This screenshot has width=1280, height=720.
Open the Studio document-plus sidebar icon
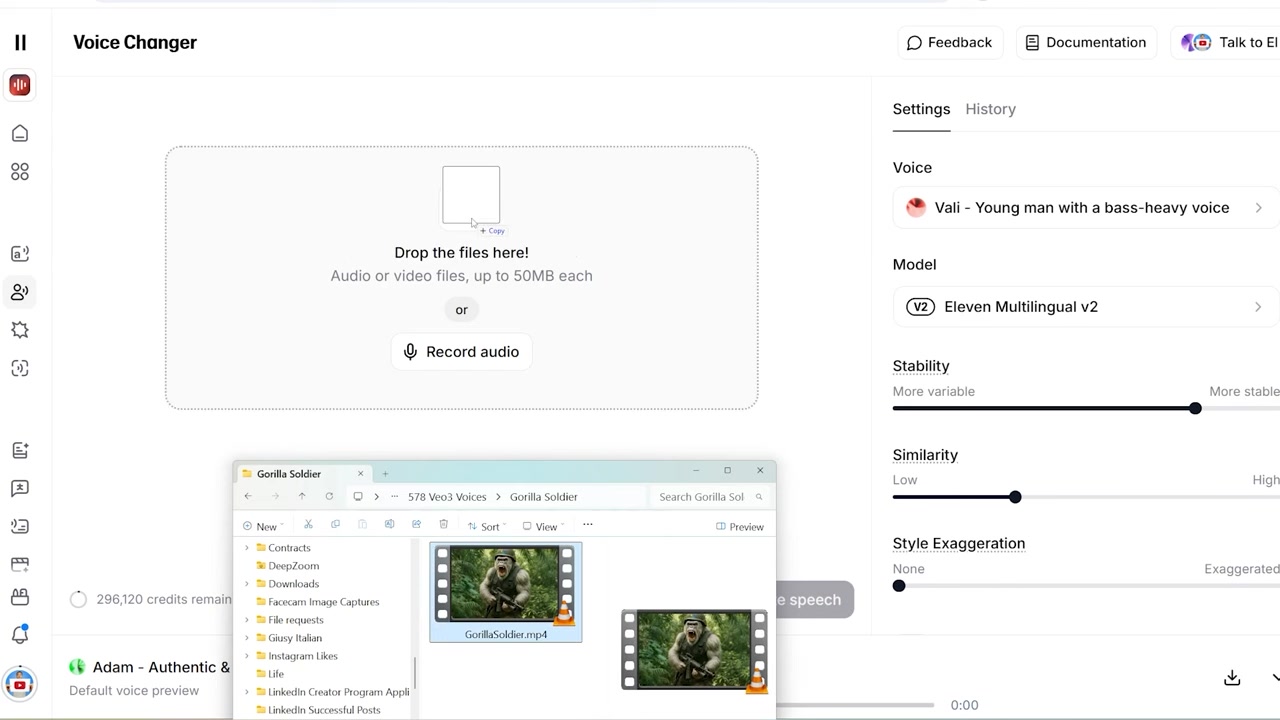tap(20, 451)
